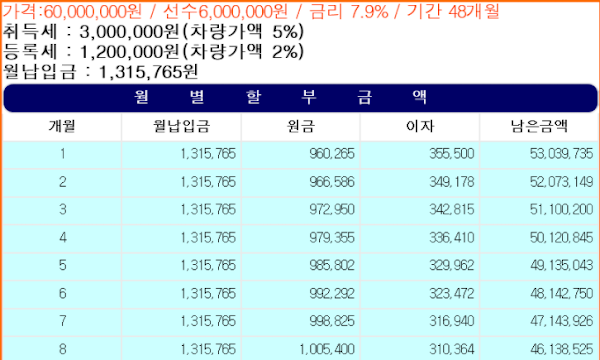This screenshot has width=600, height=360.
Task: Click the 개월 column header
Action: [62, 126]
